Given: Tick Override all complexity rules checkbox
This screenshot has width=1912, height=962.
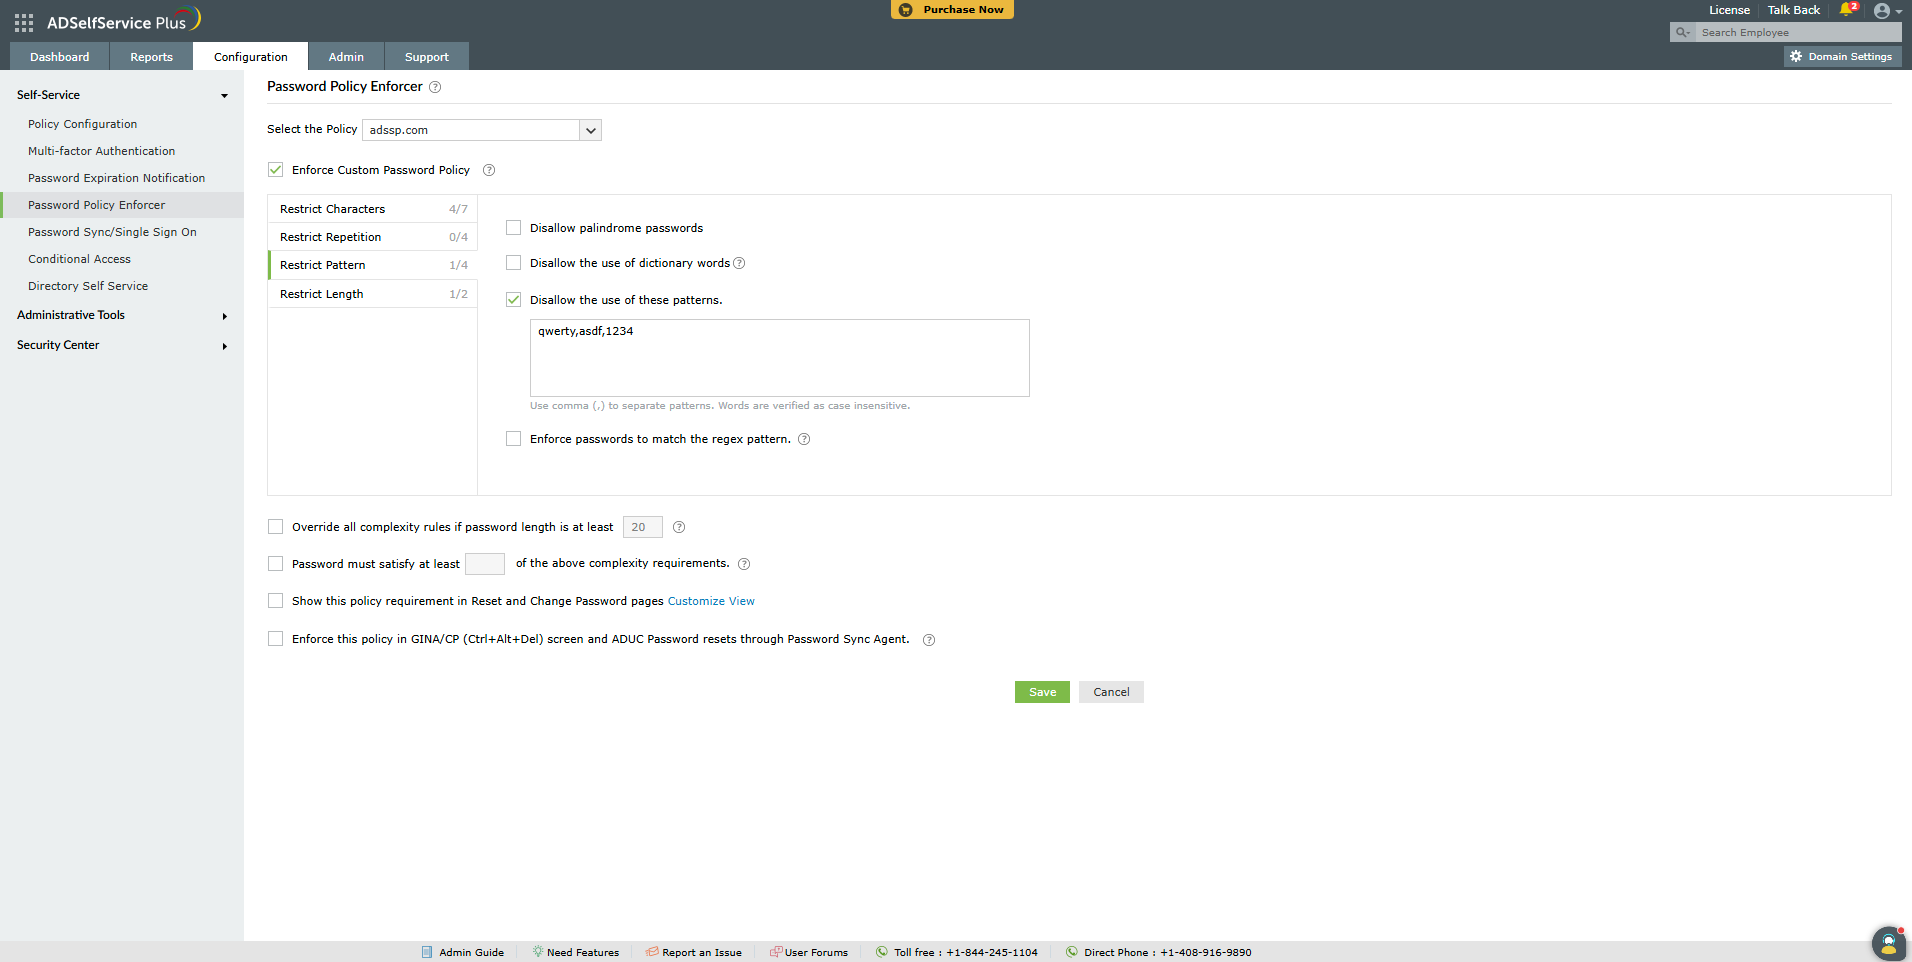Looking at the screenshot, I should [x=276, y=527].
